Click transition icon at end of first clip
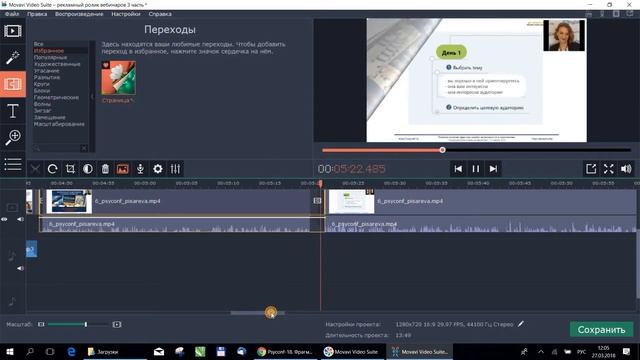The image size is (640, 360). pos(317,200)
